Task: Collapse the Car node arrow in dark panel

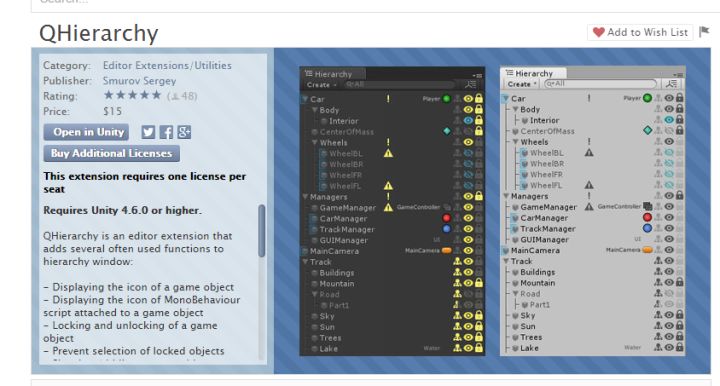Action: coord(305,99)
